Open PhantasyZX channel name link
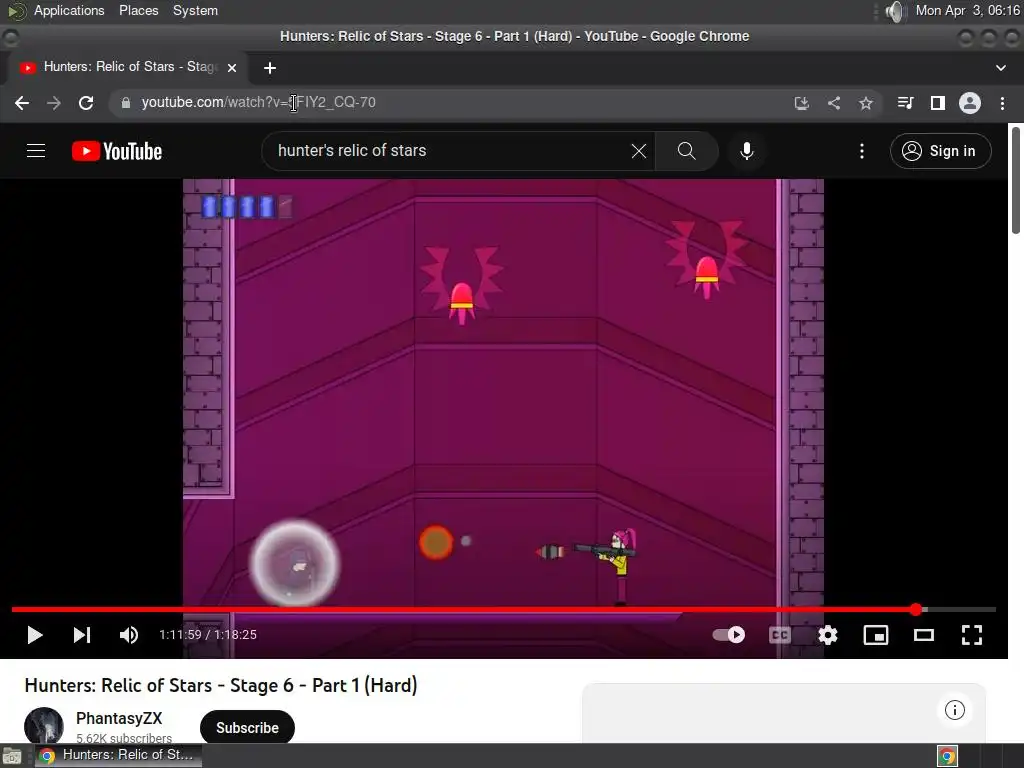 coord(119,718)
